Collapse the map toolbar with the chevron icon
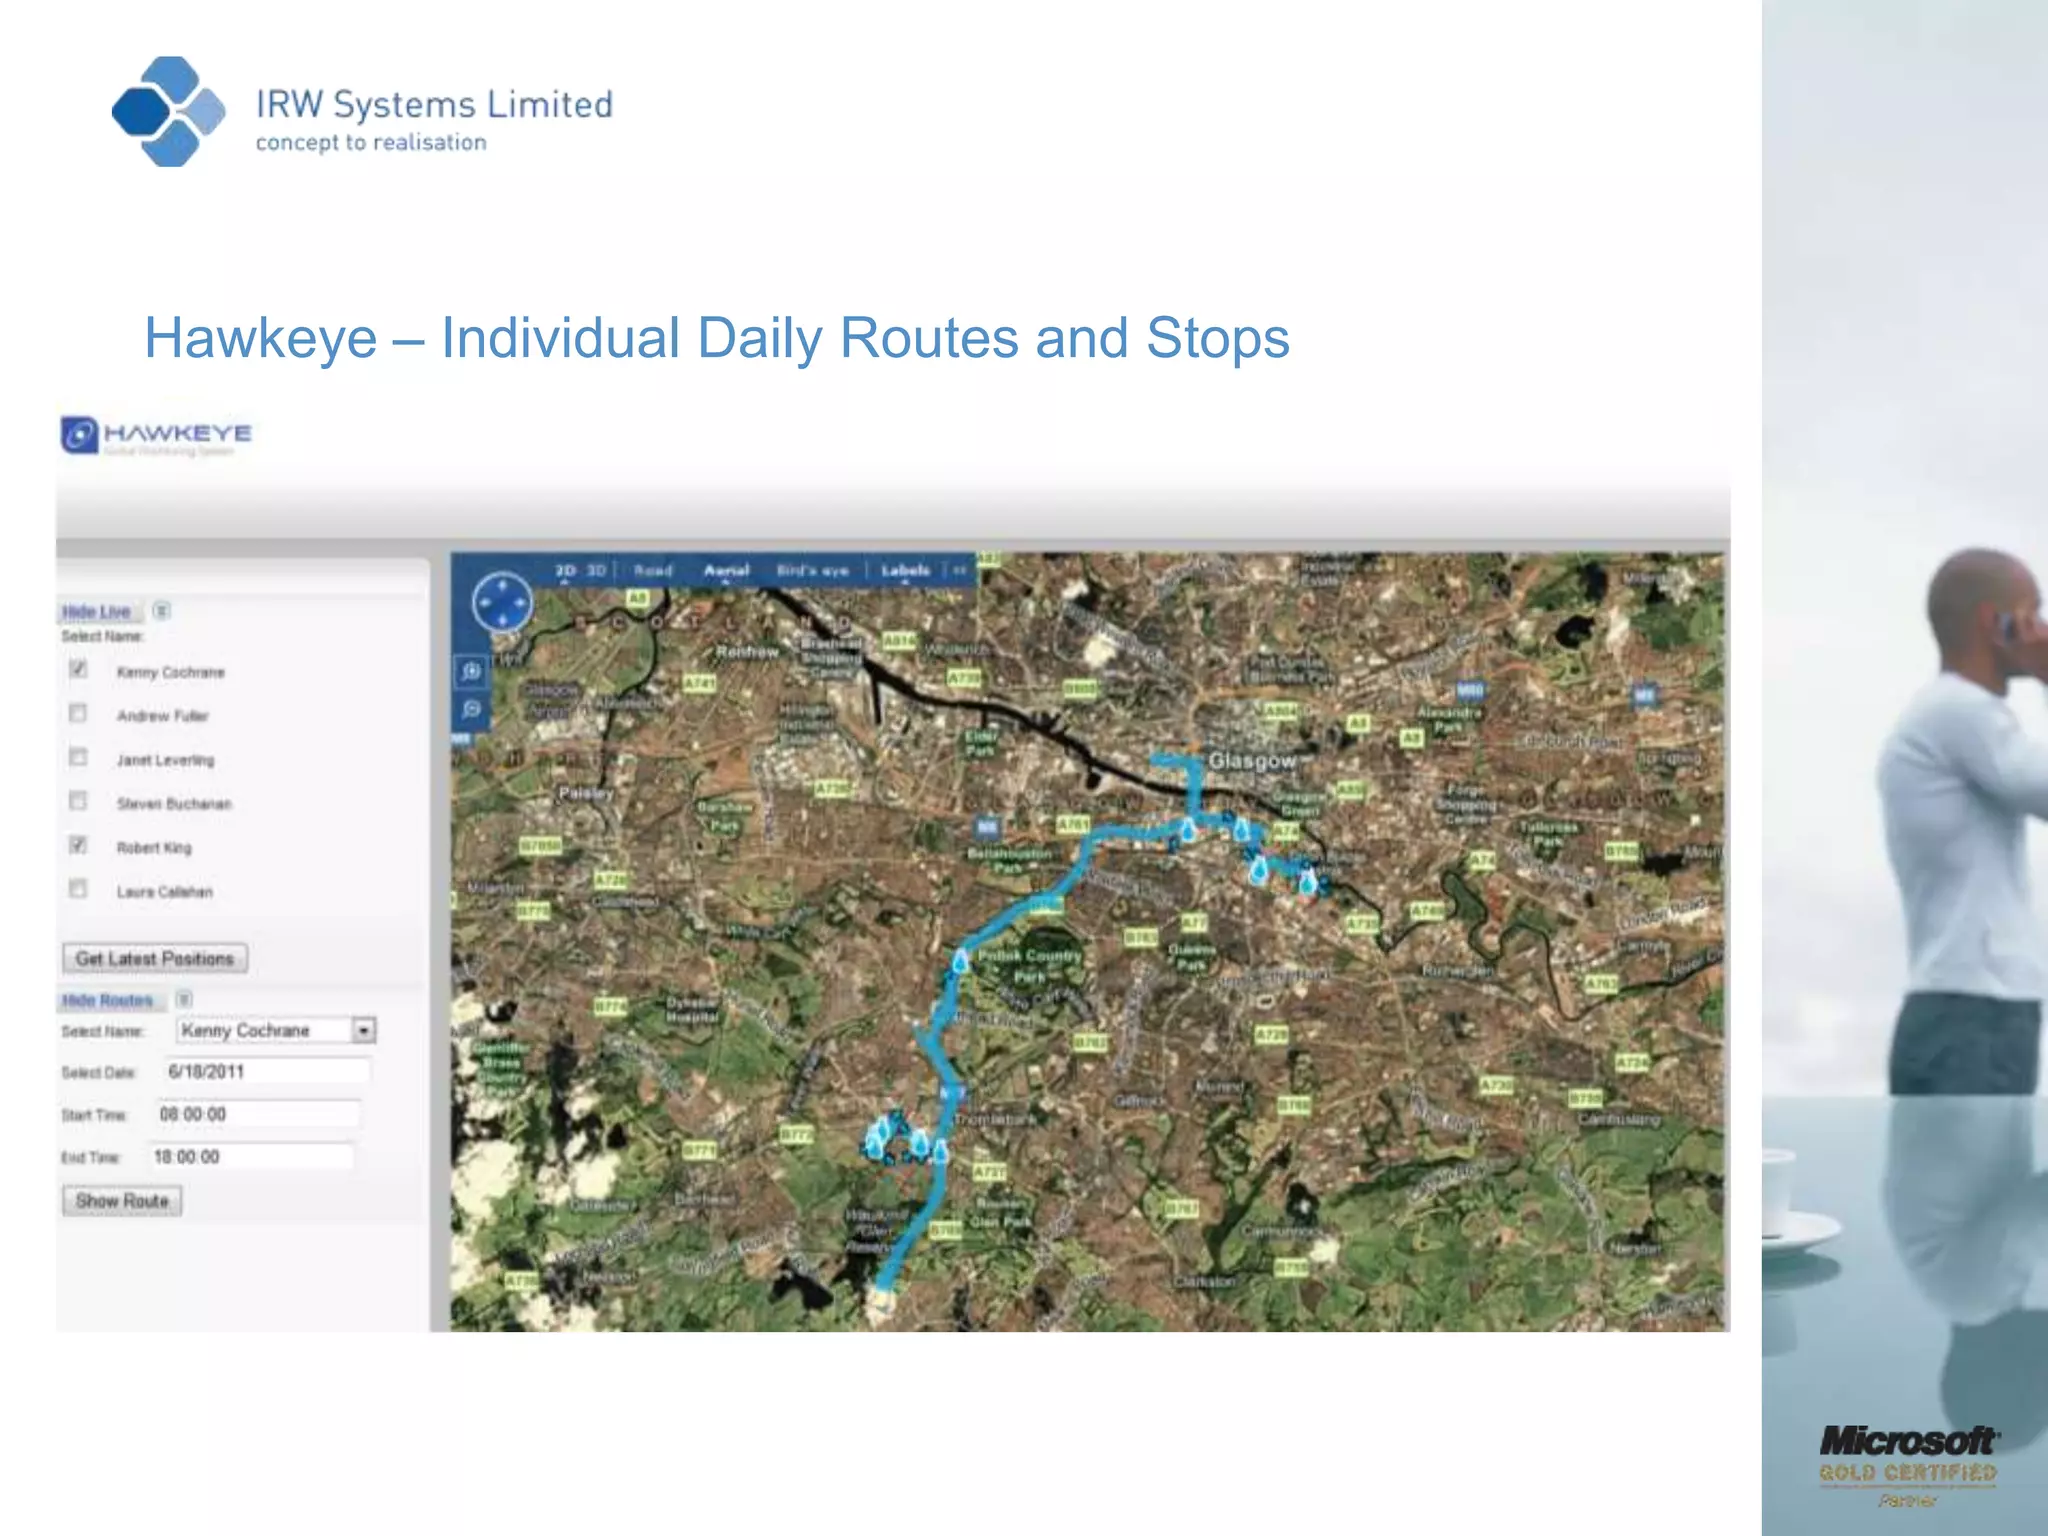The width and height of the screenshot is (2048, 1536). coord(960,570)
